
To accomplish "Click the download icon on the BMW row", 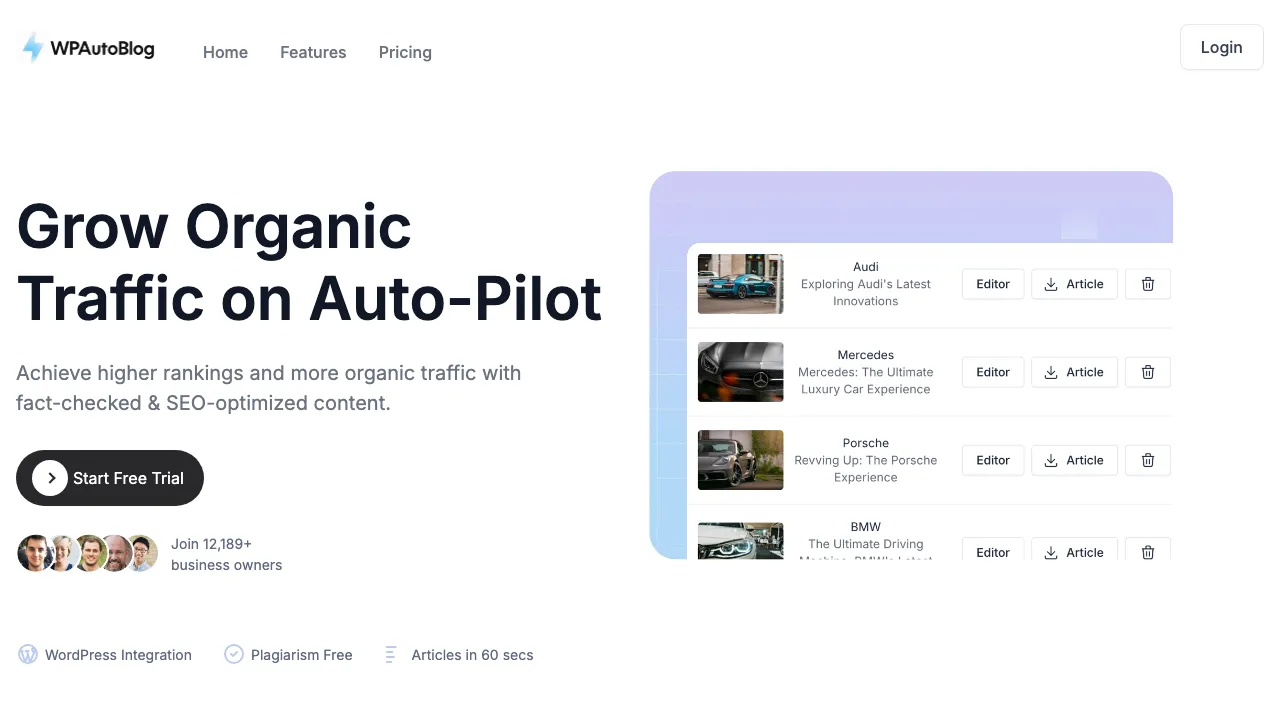I will [1050, 552].
